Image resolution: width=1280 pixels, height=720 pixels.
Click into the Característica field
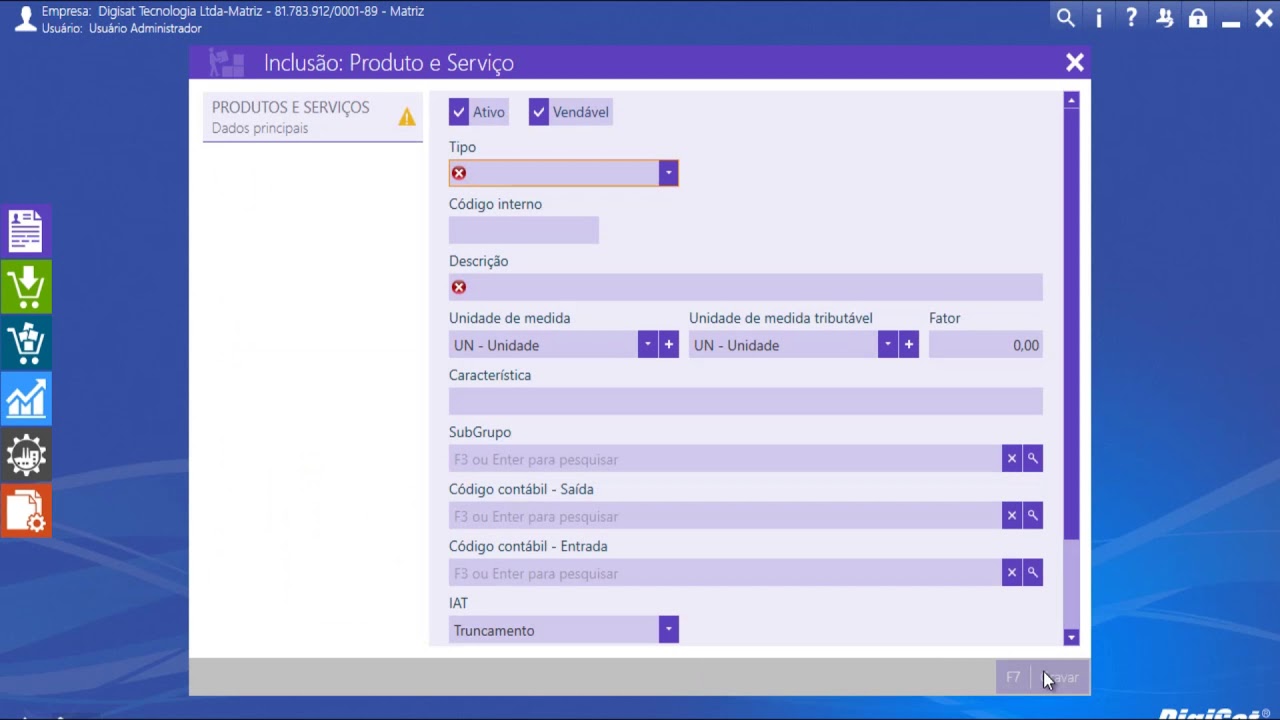pyautogui.click(x=746, y=402)
